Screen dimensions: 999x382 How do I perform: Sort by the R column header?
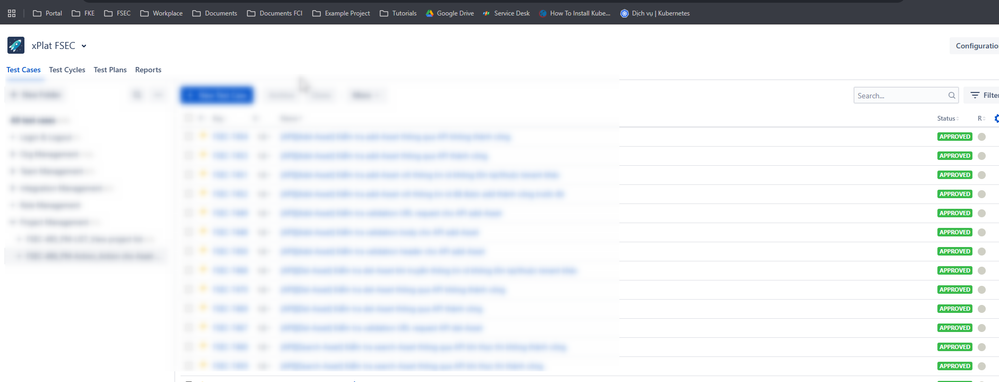[x=981, y=118]
